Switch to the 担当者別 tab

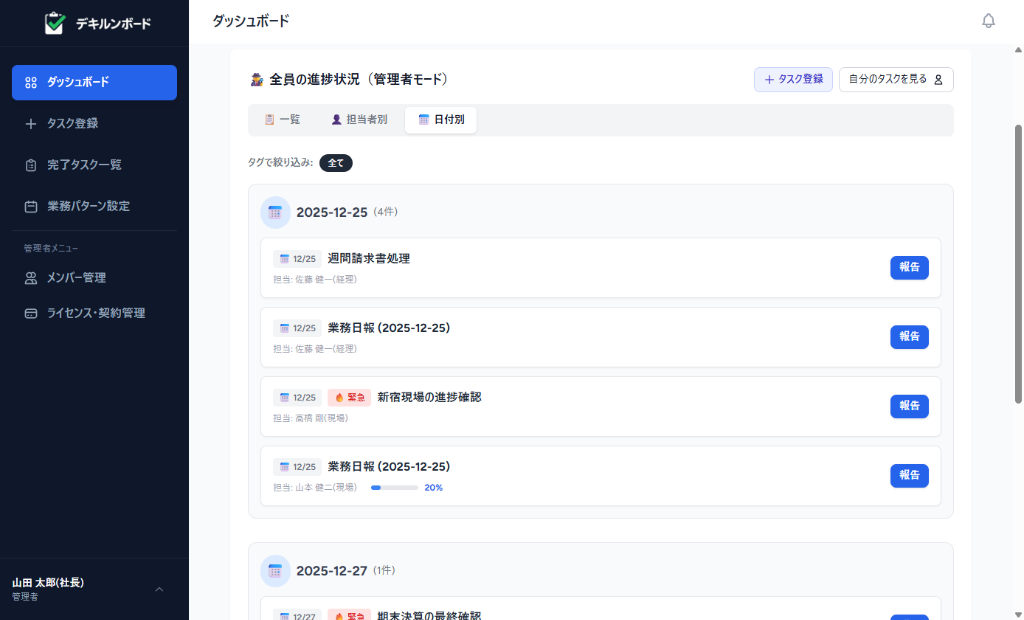[x=360, y=119]
